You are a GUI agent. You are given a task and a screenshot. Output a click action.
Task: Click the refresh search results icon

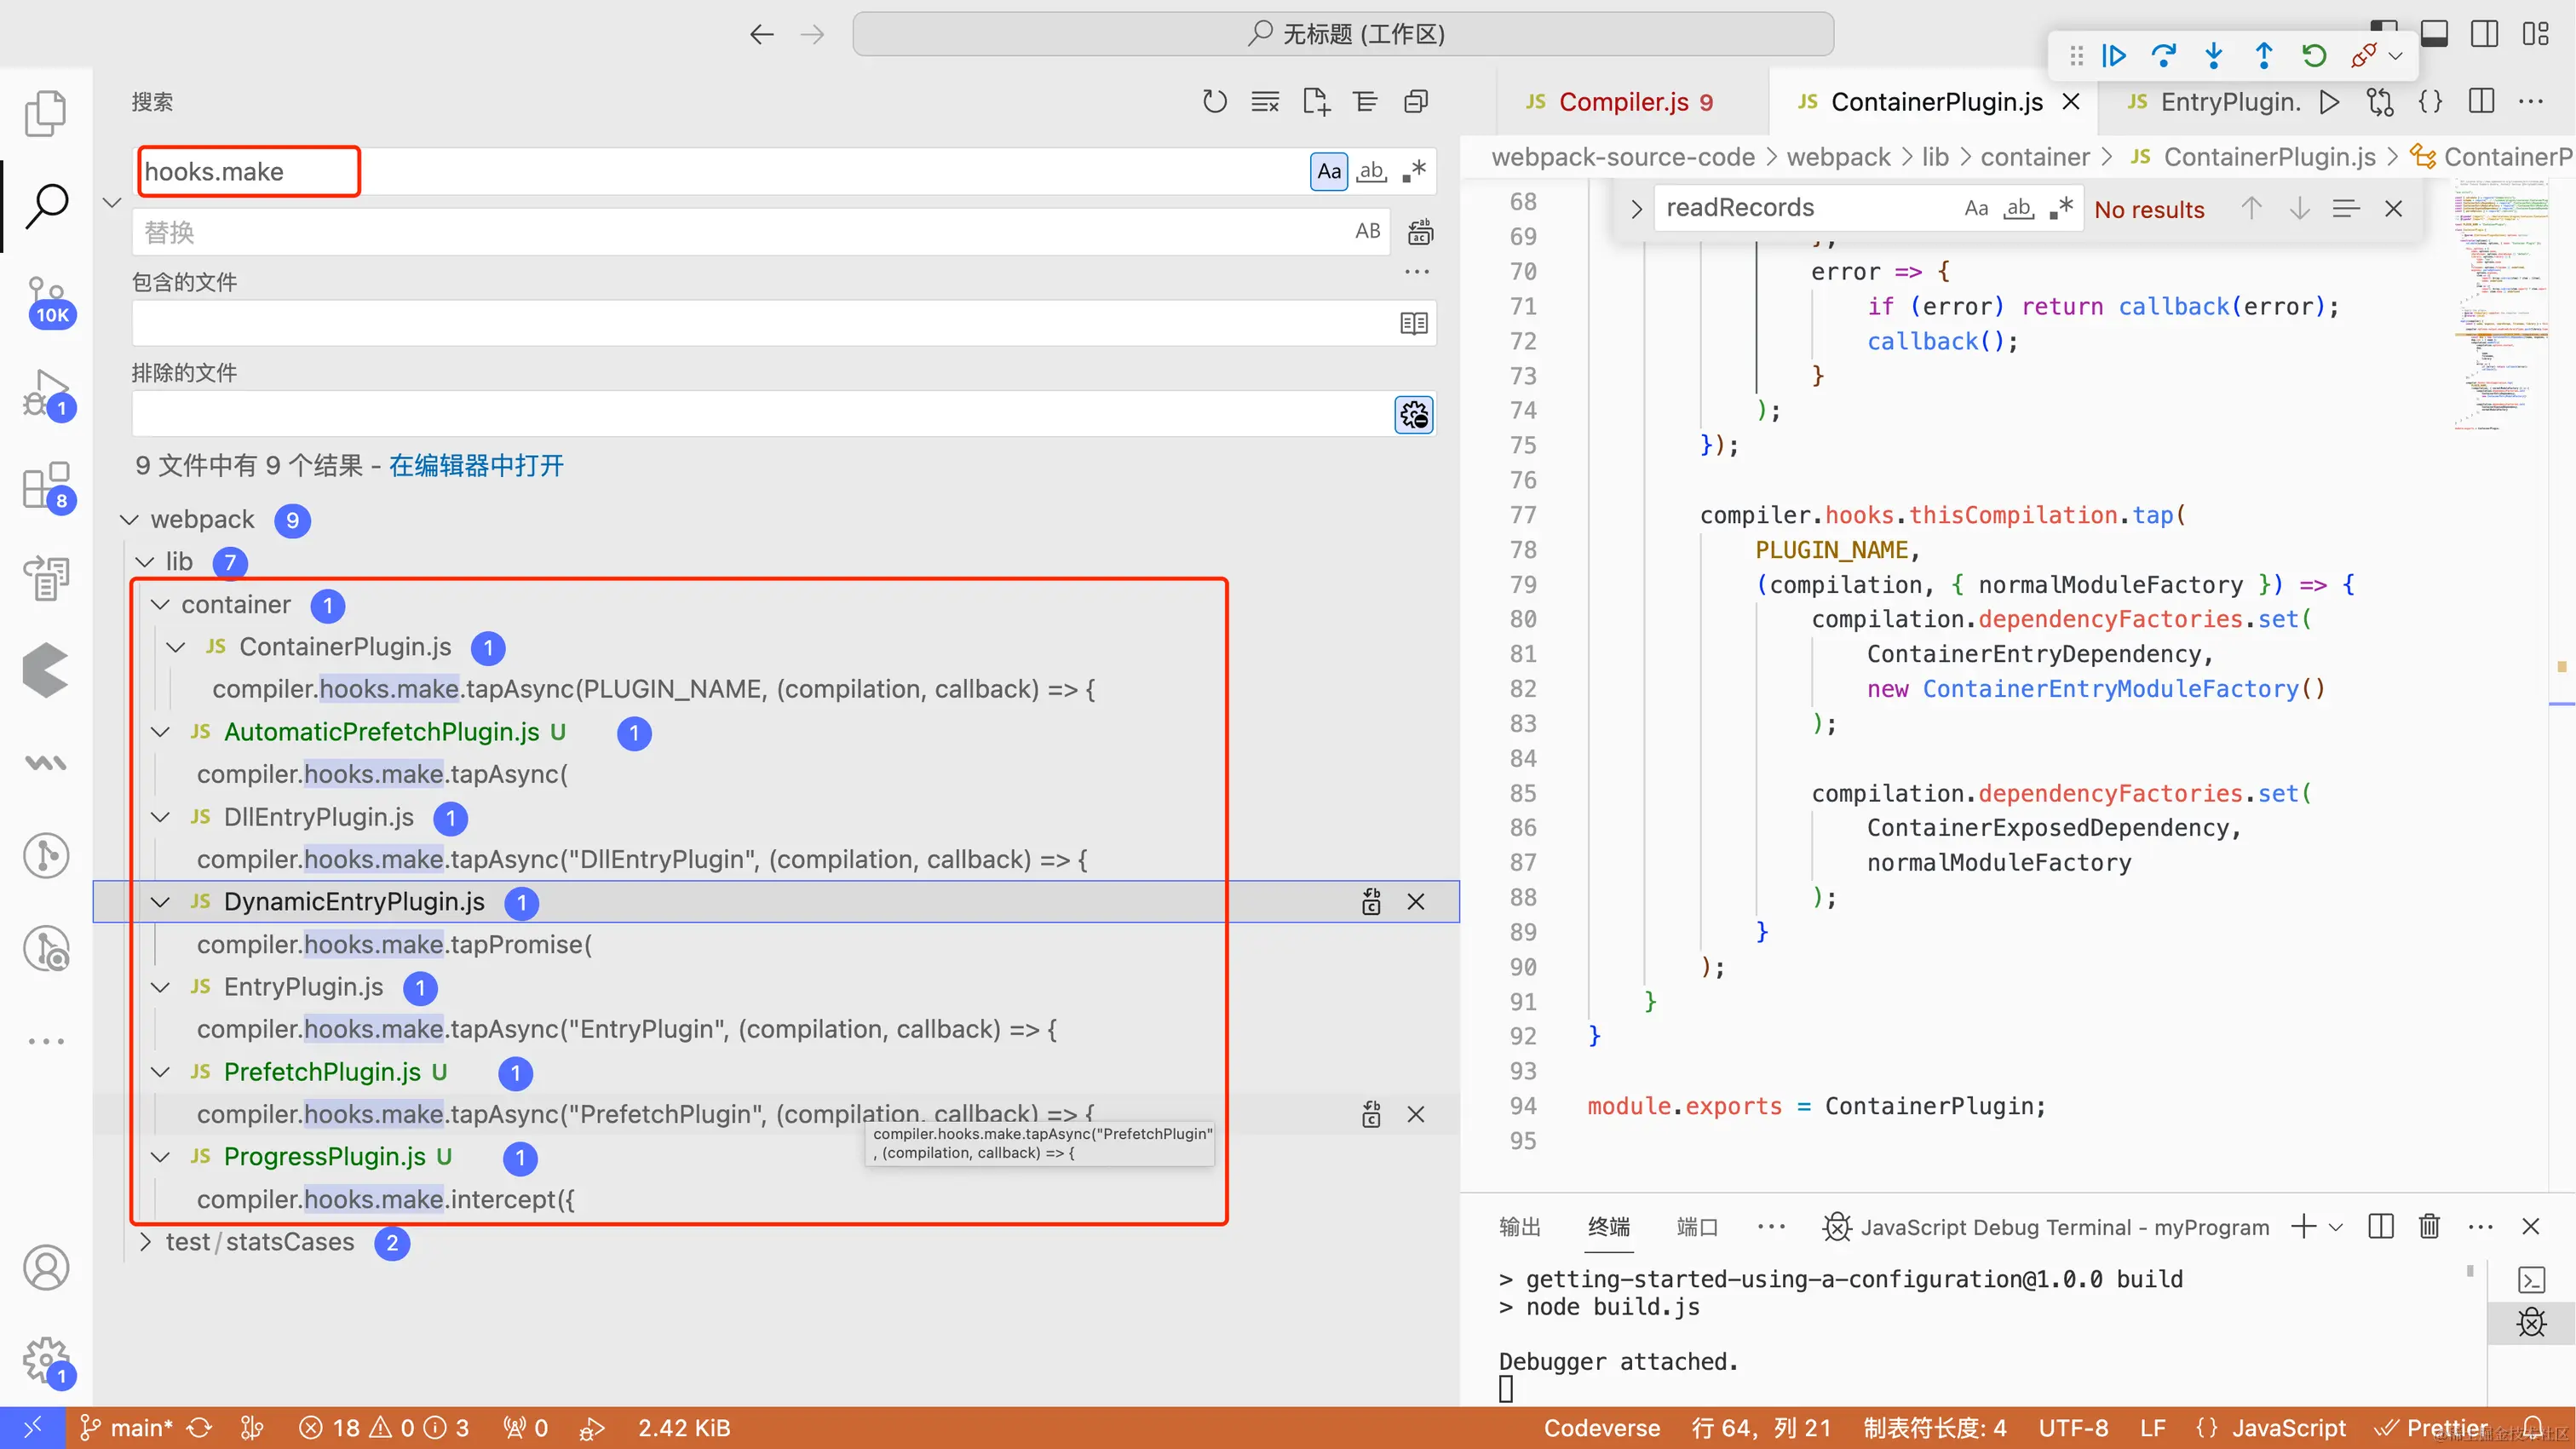[x=1214, y=102]
